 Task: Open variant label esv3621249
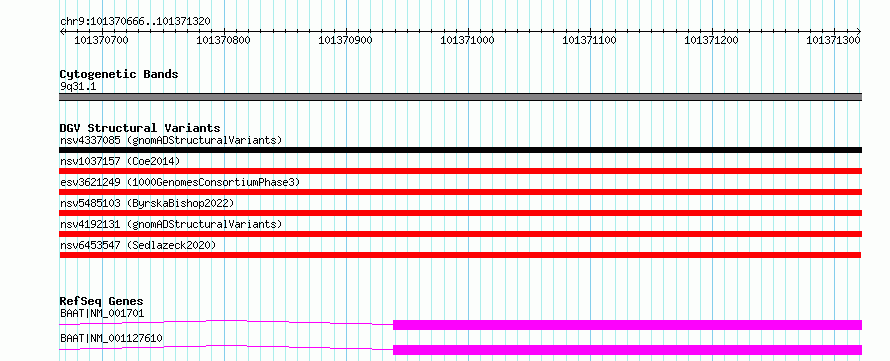(x=180, y=182)
